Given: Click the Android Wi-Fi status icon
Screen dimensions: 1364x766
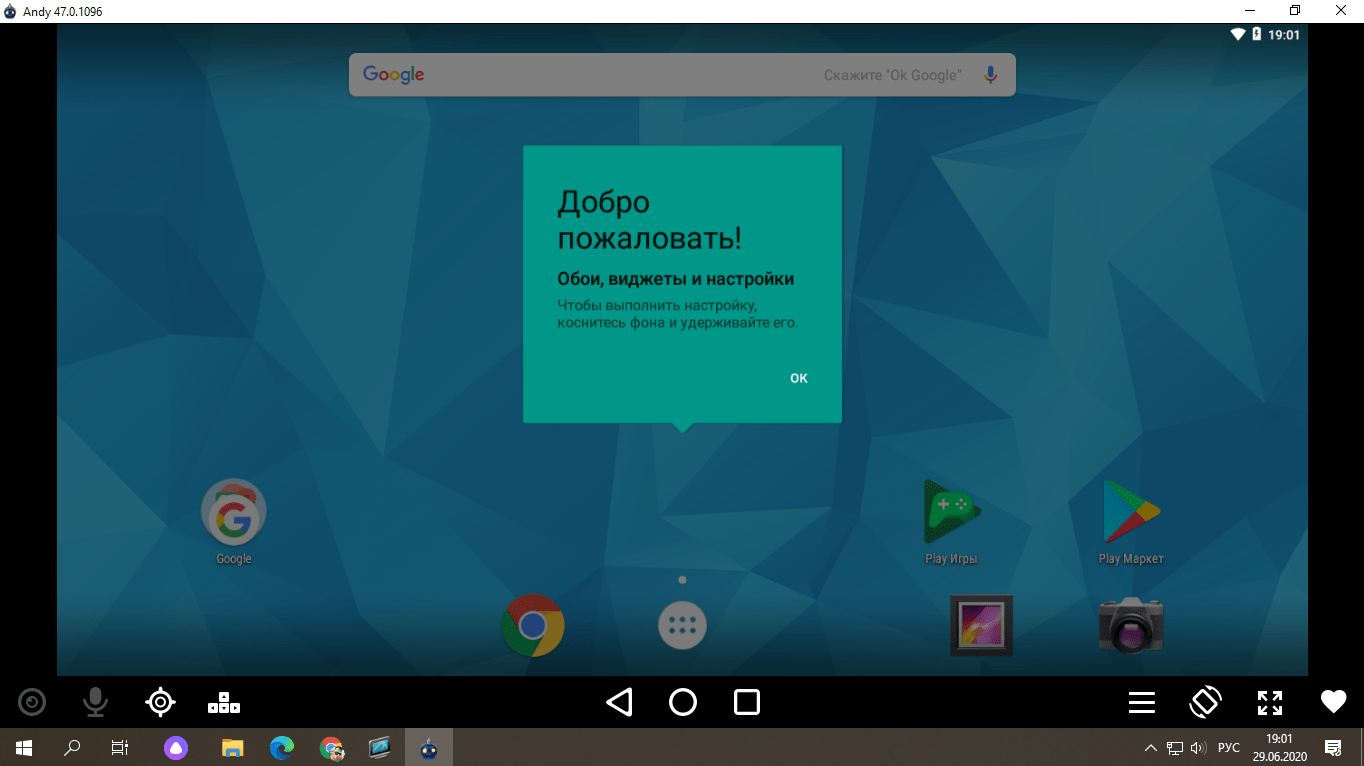Looking at the screenshot, I should tap(1238, 35).
